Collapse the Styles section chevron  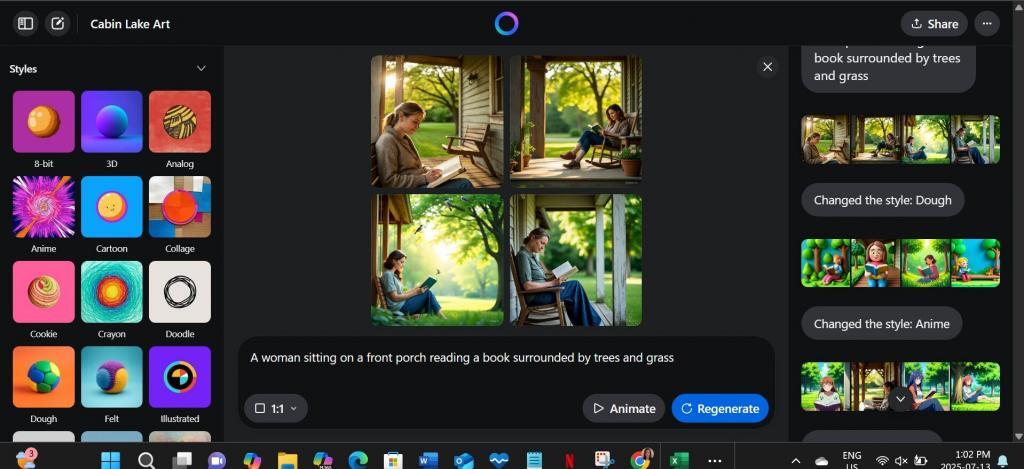201,69
